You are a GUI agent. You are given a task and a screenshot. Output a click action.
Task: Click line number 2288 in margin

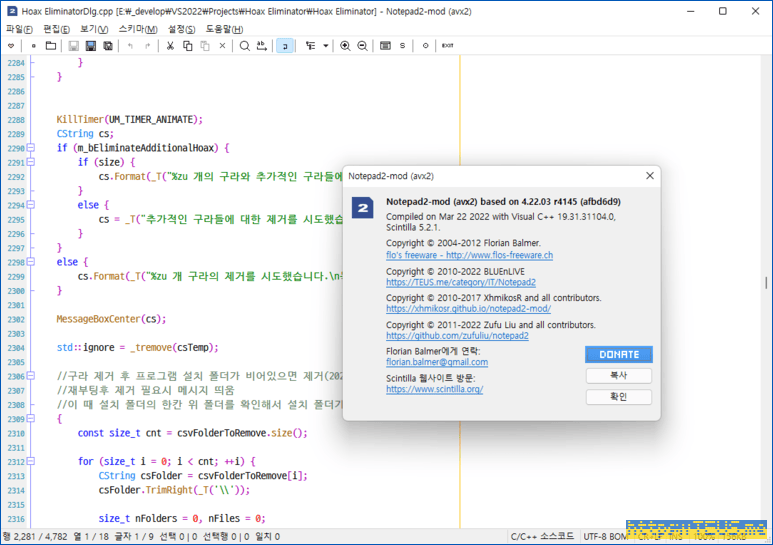[x=16, y=120]
